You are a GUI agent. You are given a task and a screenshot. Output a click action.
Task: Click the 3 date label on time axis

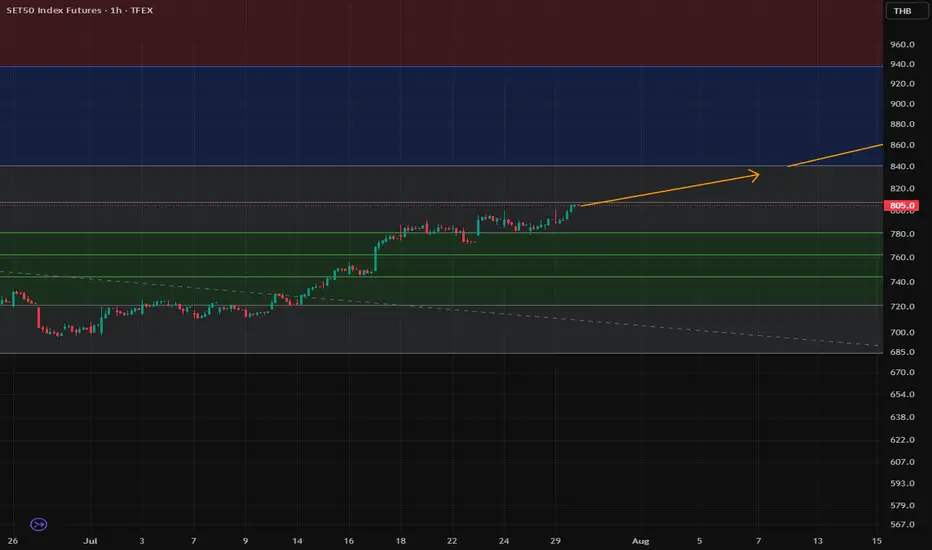pos(141,541)
